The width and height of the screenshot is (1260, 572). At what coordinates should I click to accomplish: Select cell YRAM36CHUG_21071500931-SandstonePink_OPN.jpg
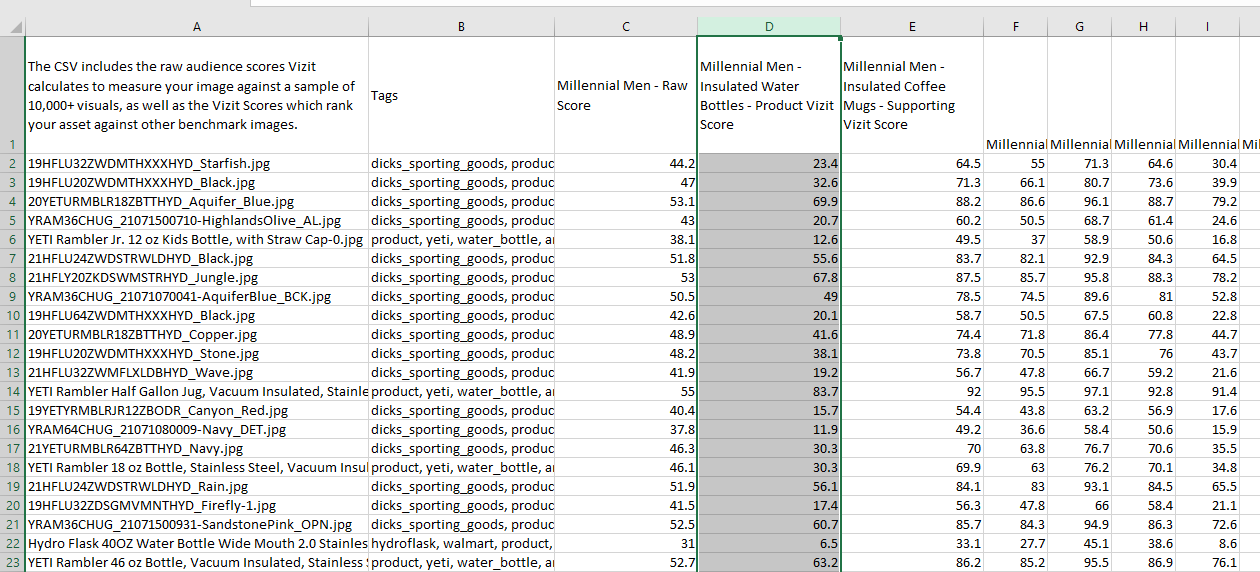click(x=196, y=524)
